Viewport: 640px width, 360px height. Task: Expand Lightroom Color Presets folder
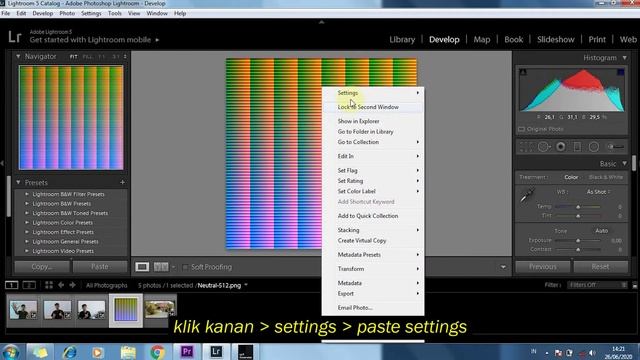[x=27, y=222]
